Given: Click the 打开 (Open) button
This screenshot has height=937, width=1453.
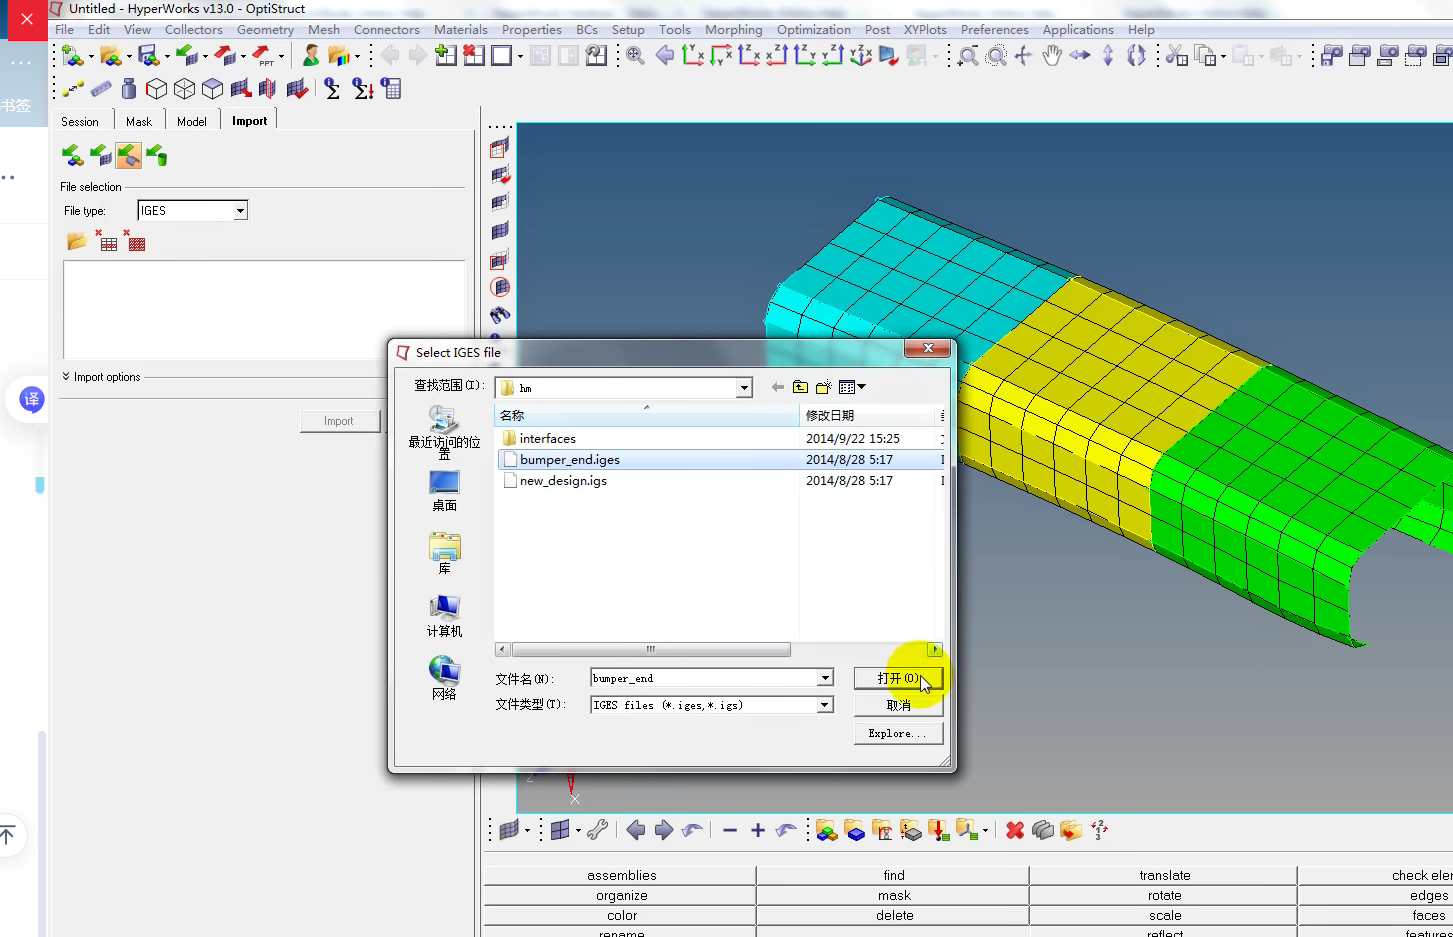Looking at the screenshot, I should click(897, 677).
